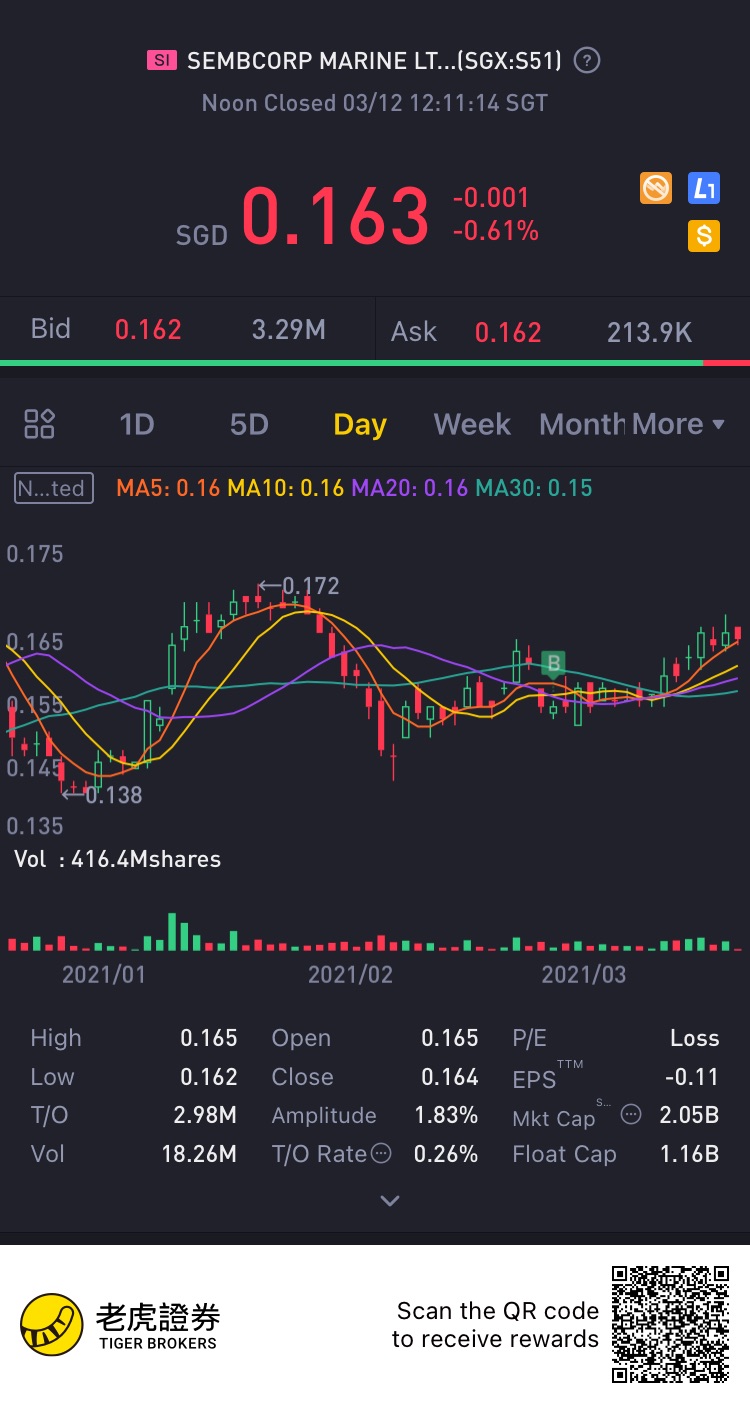Tap the 2021/02 date axis label

pyautogui.click(x=350, y=974)
